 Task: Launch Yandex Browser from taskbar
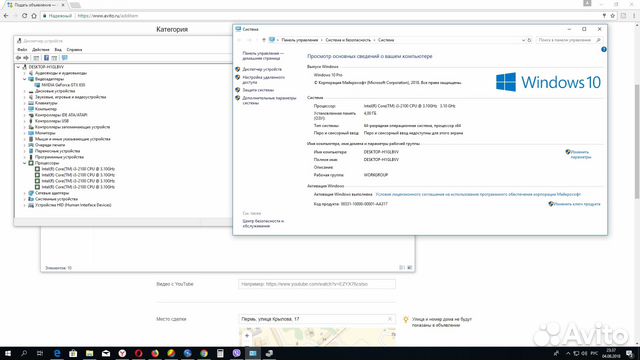(122, 353)
